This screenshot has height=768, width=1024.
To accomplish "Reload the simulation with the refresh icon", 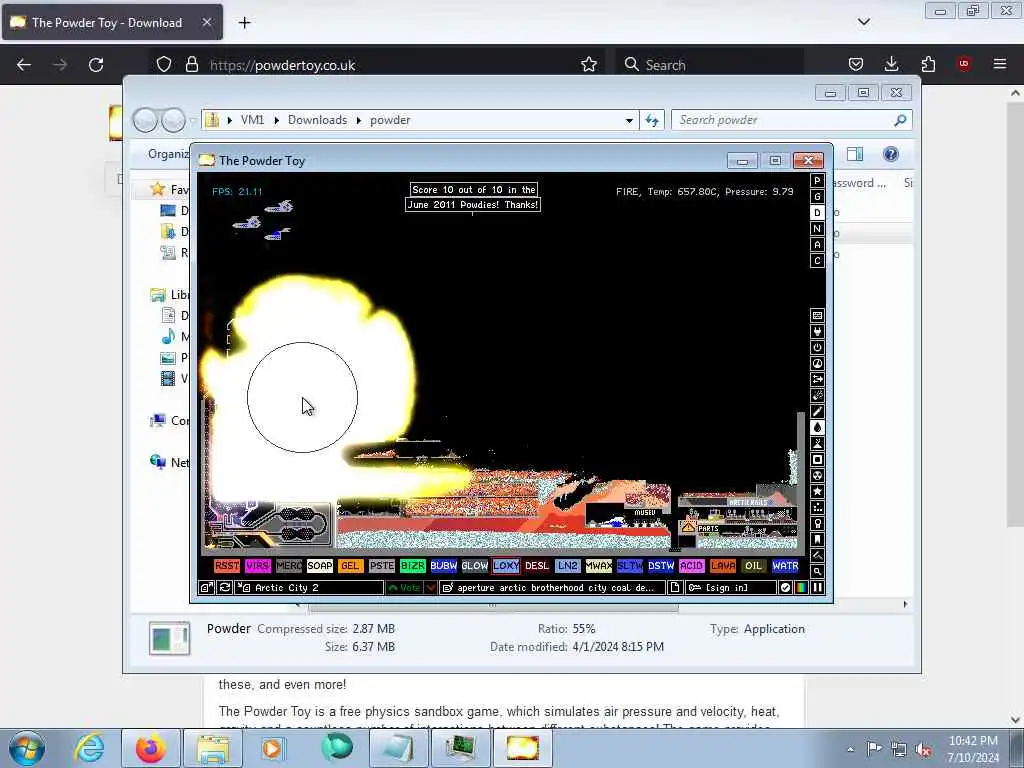I will [x=225, y=588].
